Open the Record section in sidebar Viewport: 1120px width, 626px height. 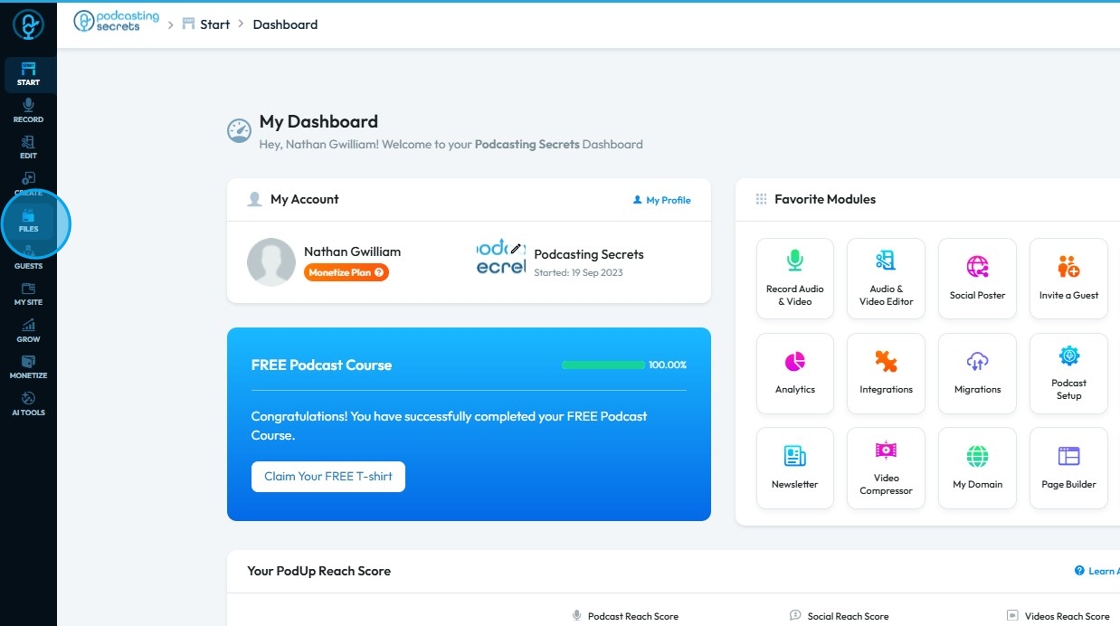[x=29, y=111]
